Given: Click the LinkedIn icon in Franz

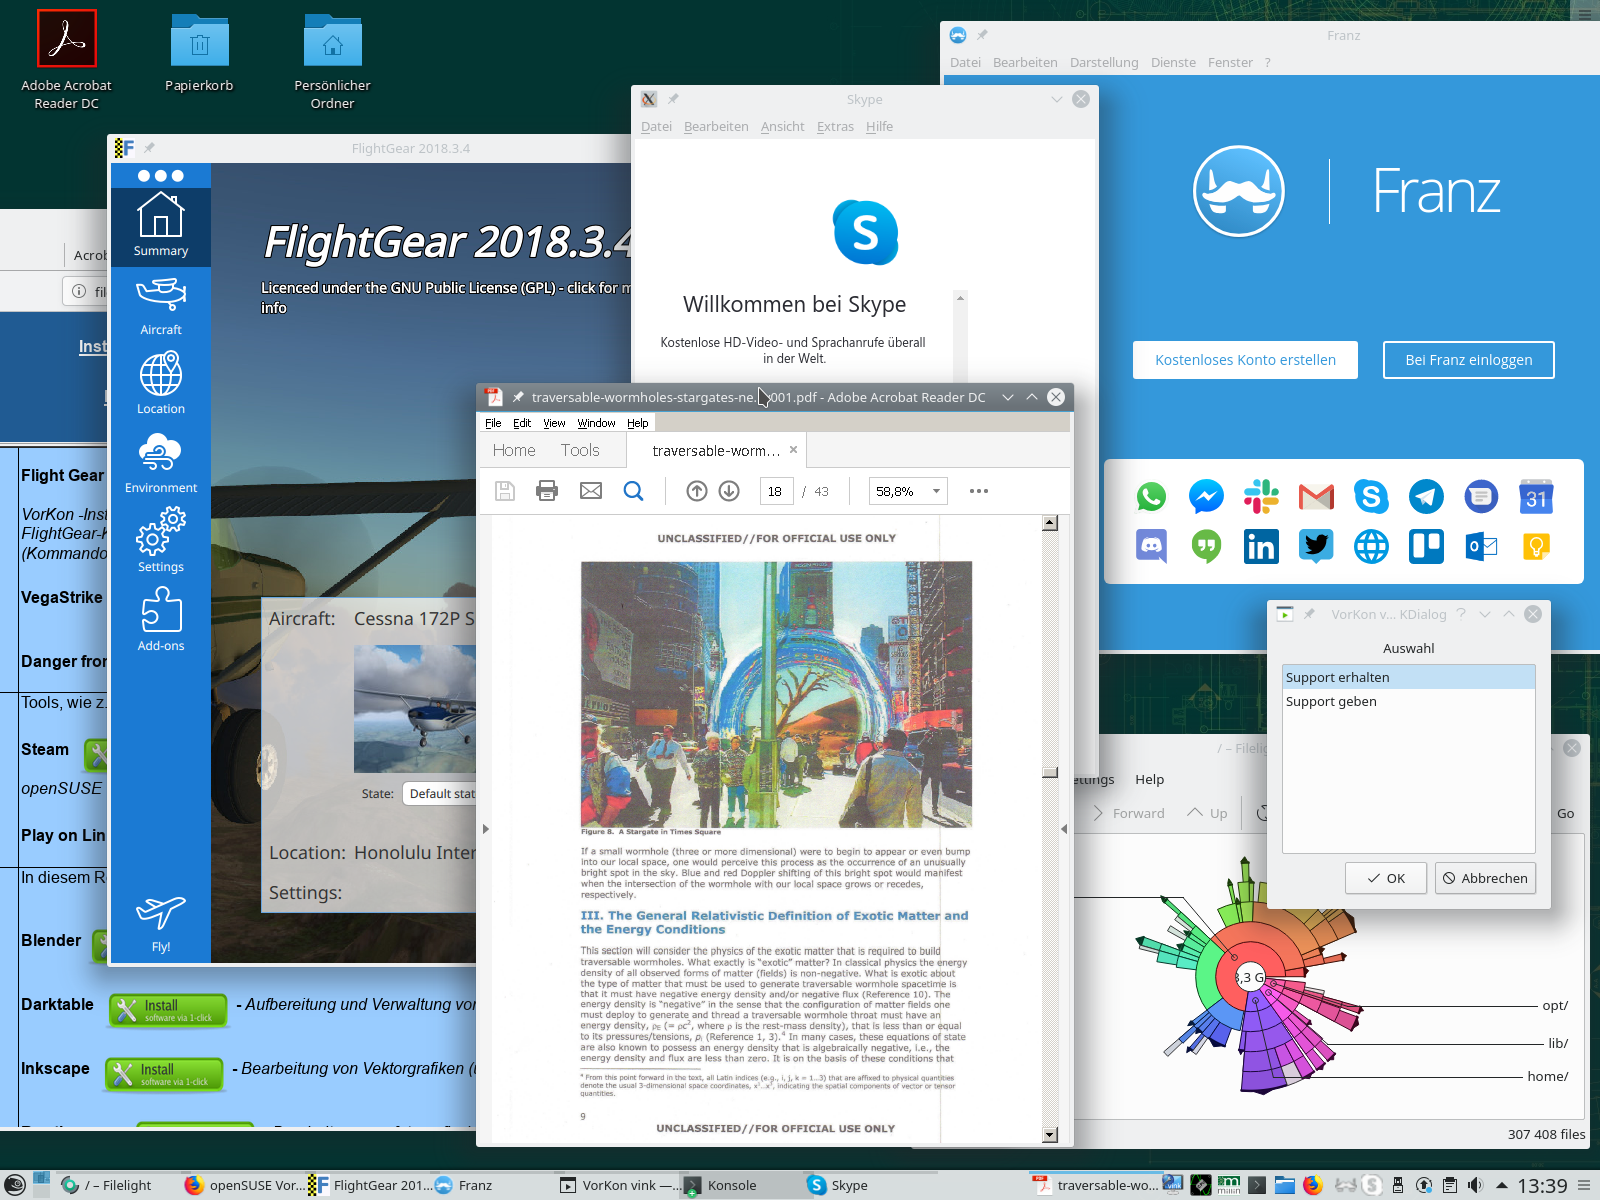Looking at the screenshot, I should [x=1261, y=546].
